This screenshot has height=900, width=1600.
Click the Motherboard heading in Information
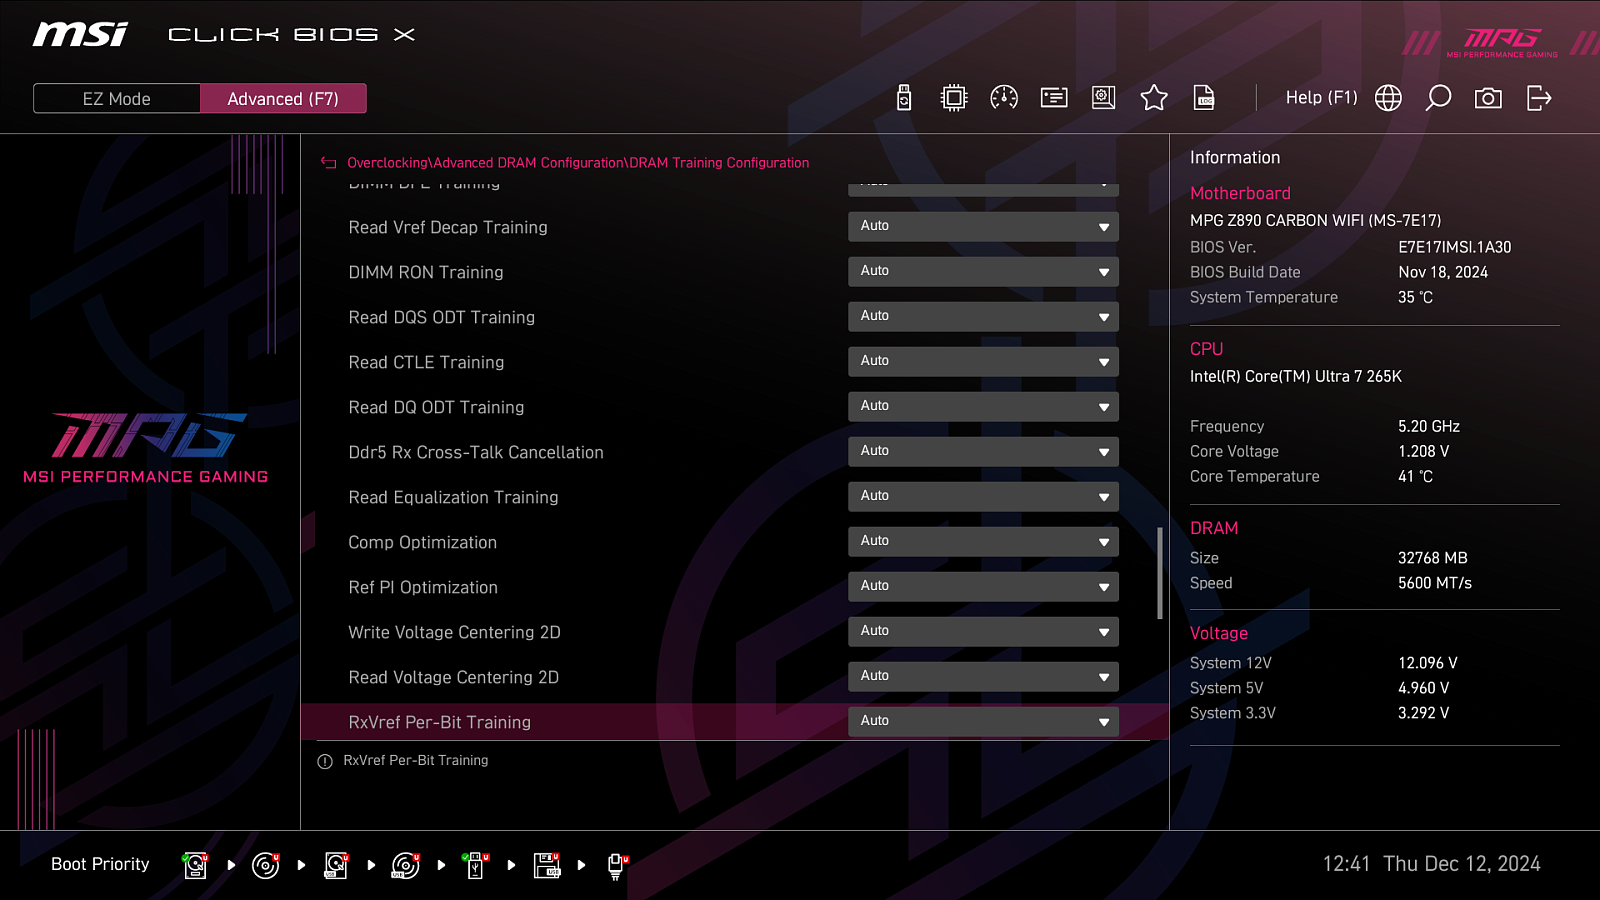tap(1240, 194)
